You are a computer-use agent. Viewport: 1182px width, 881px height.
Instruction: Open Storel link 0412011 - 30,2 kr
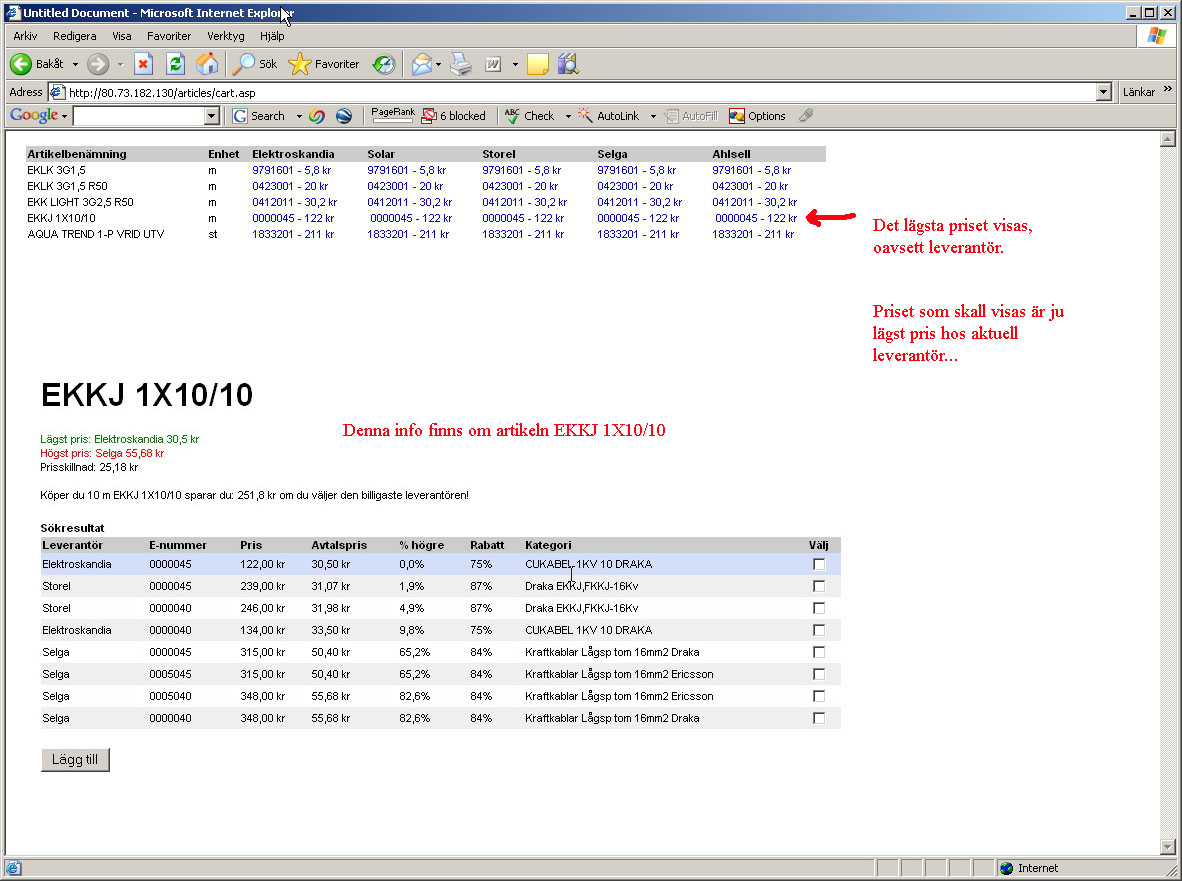click(x=525, y=202)
